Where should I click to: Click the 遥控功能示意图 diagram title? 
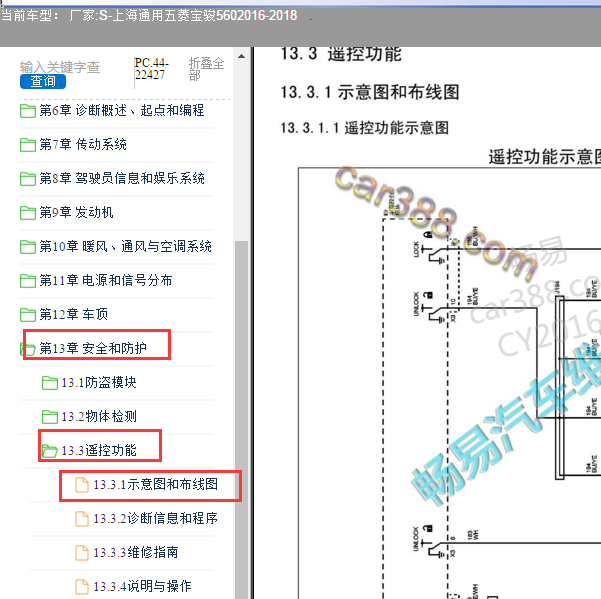pyautogui.click(x=545, y=157)
